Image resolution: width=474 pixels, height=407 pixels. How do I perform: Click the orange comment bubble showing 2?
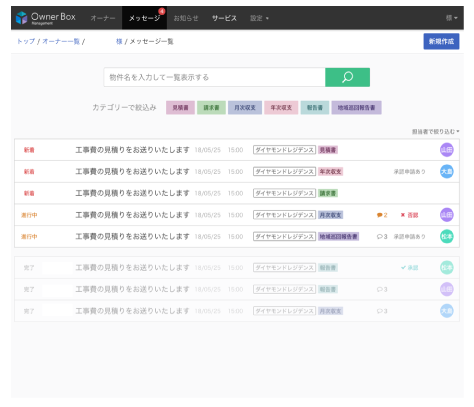tap(382, 215)
